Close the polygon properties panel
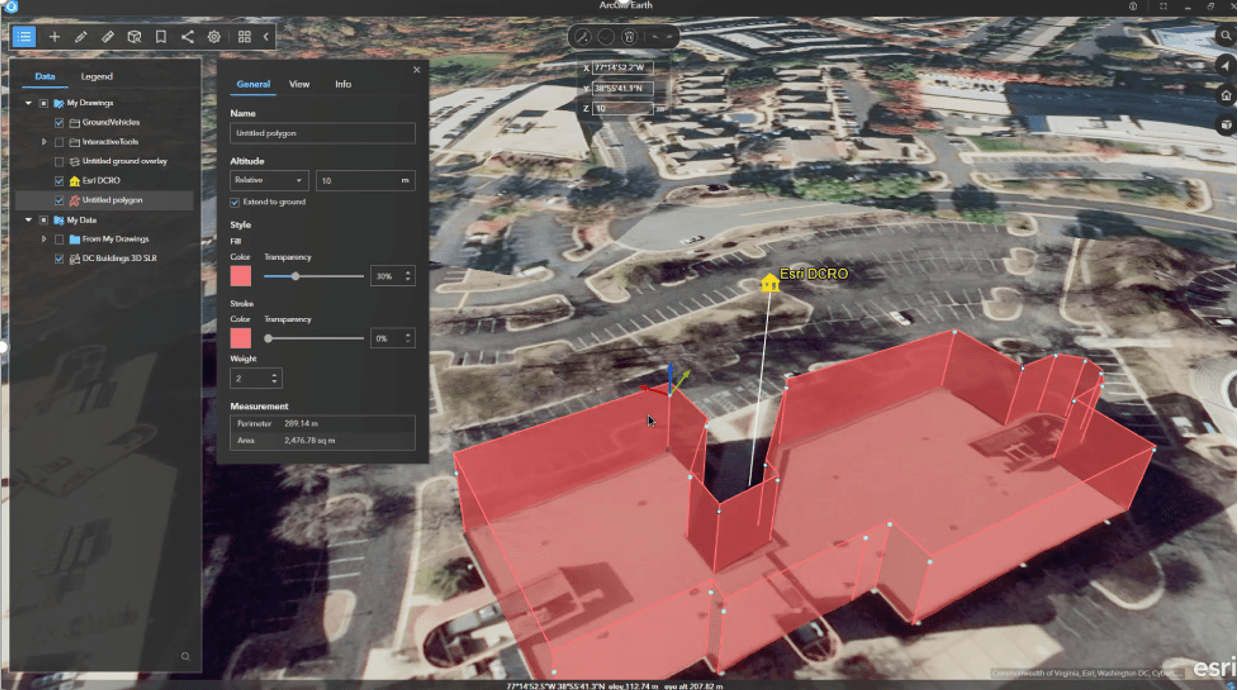Screen dimensions: 1238x690 click(x=417, y=70)
